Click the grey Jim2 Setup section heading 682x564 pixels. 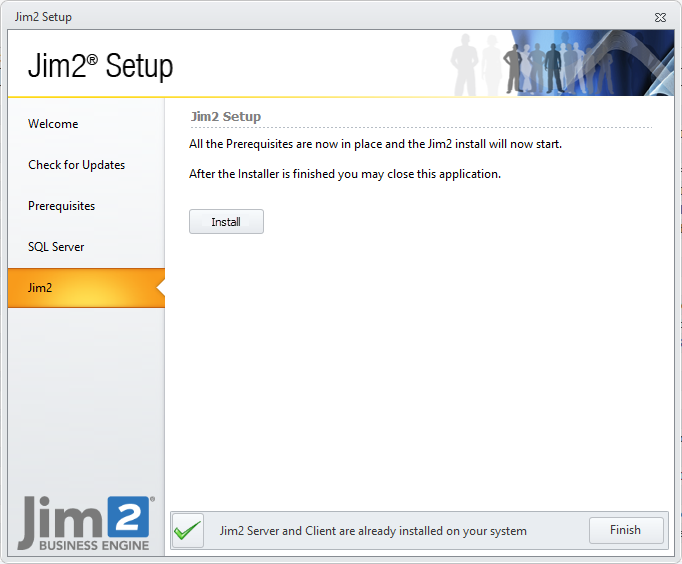tap(225, 117)
